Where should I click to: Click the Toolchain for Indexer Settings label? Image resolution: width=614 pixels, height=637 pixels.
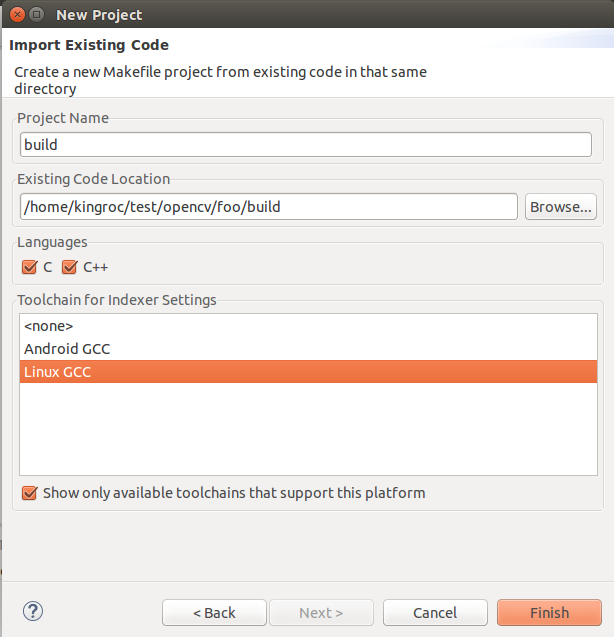pyautogui.click(x=117, y=300)
